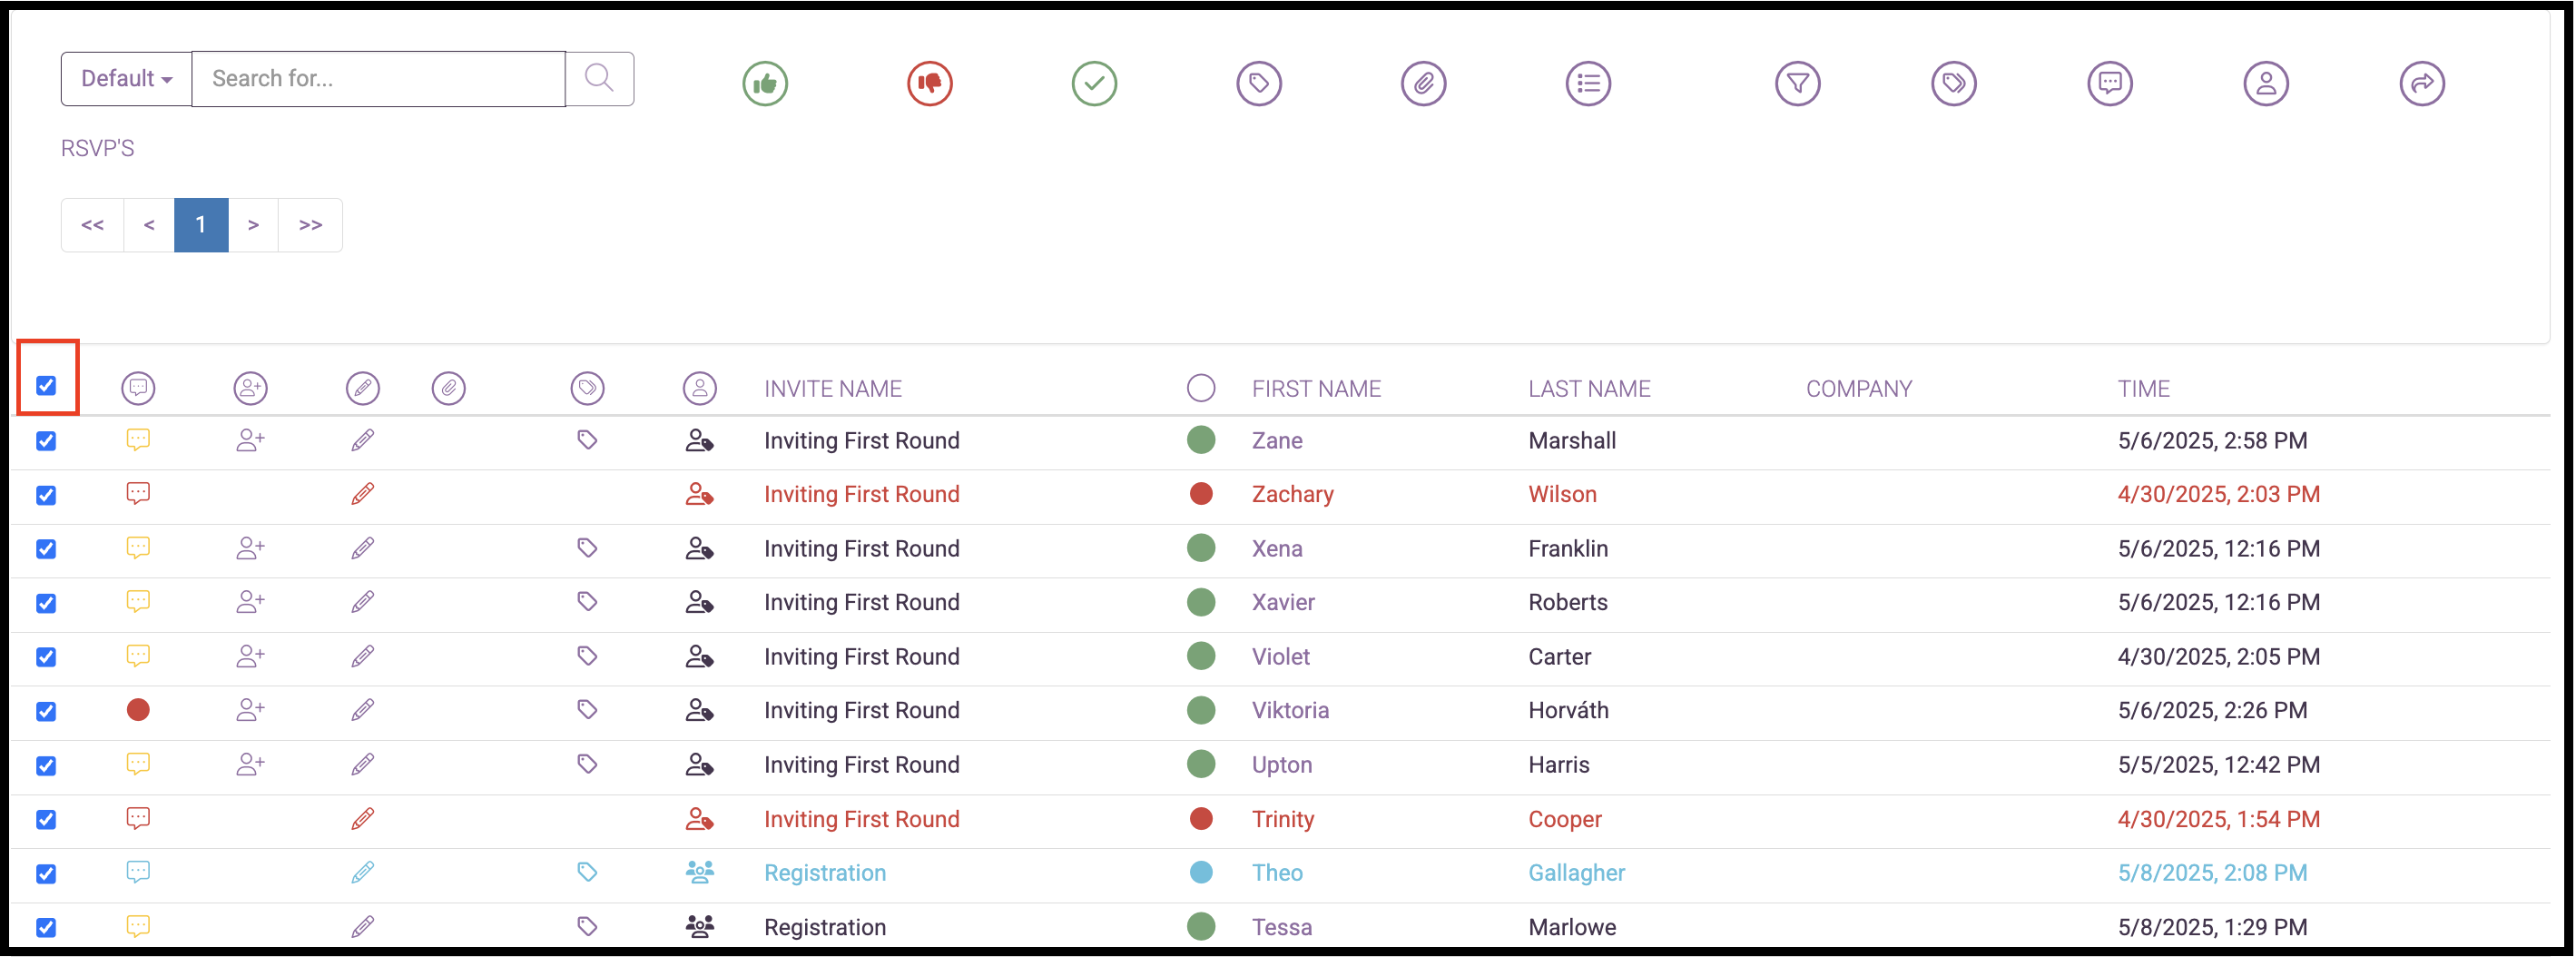2576x957 pixels.
Task: Click the chat bubble toolbar icon
Action: point(2110,83)
